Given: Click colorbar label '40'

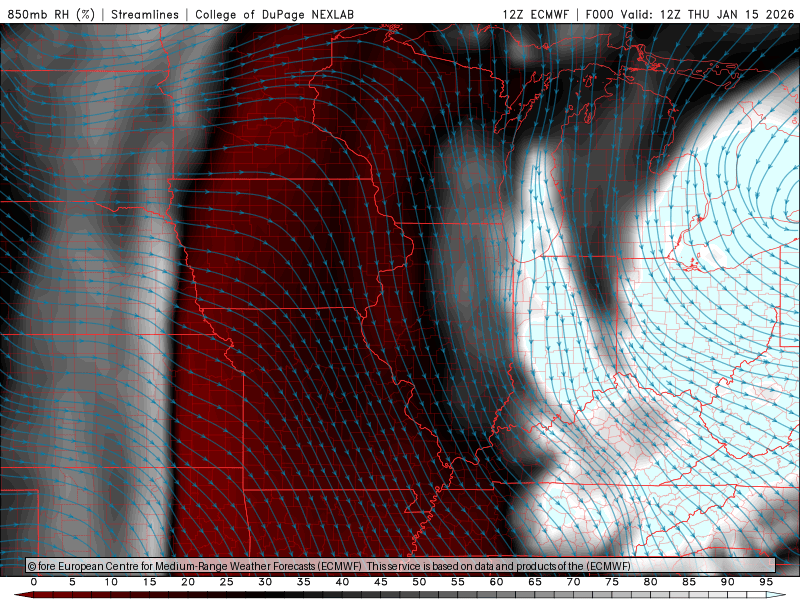Looking at the screenshot, I should click(x=342, y=582).
